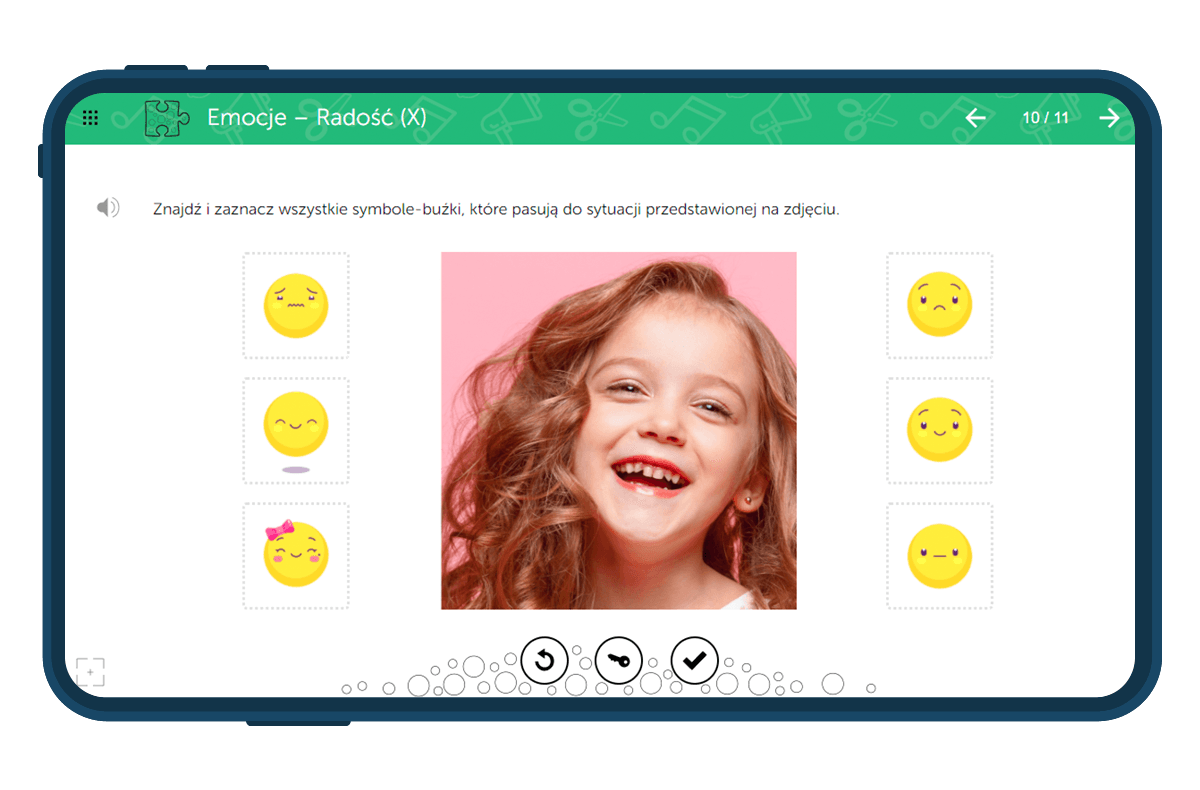Select the worried wavy-mouth emoji

(x=296, y=306)
